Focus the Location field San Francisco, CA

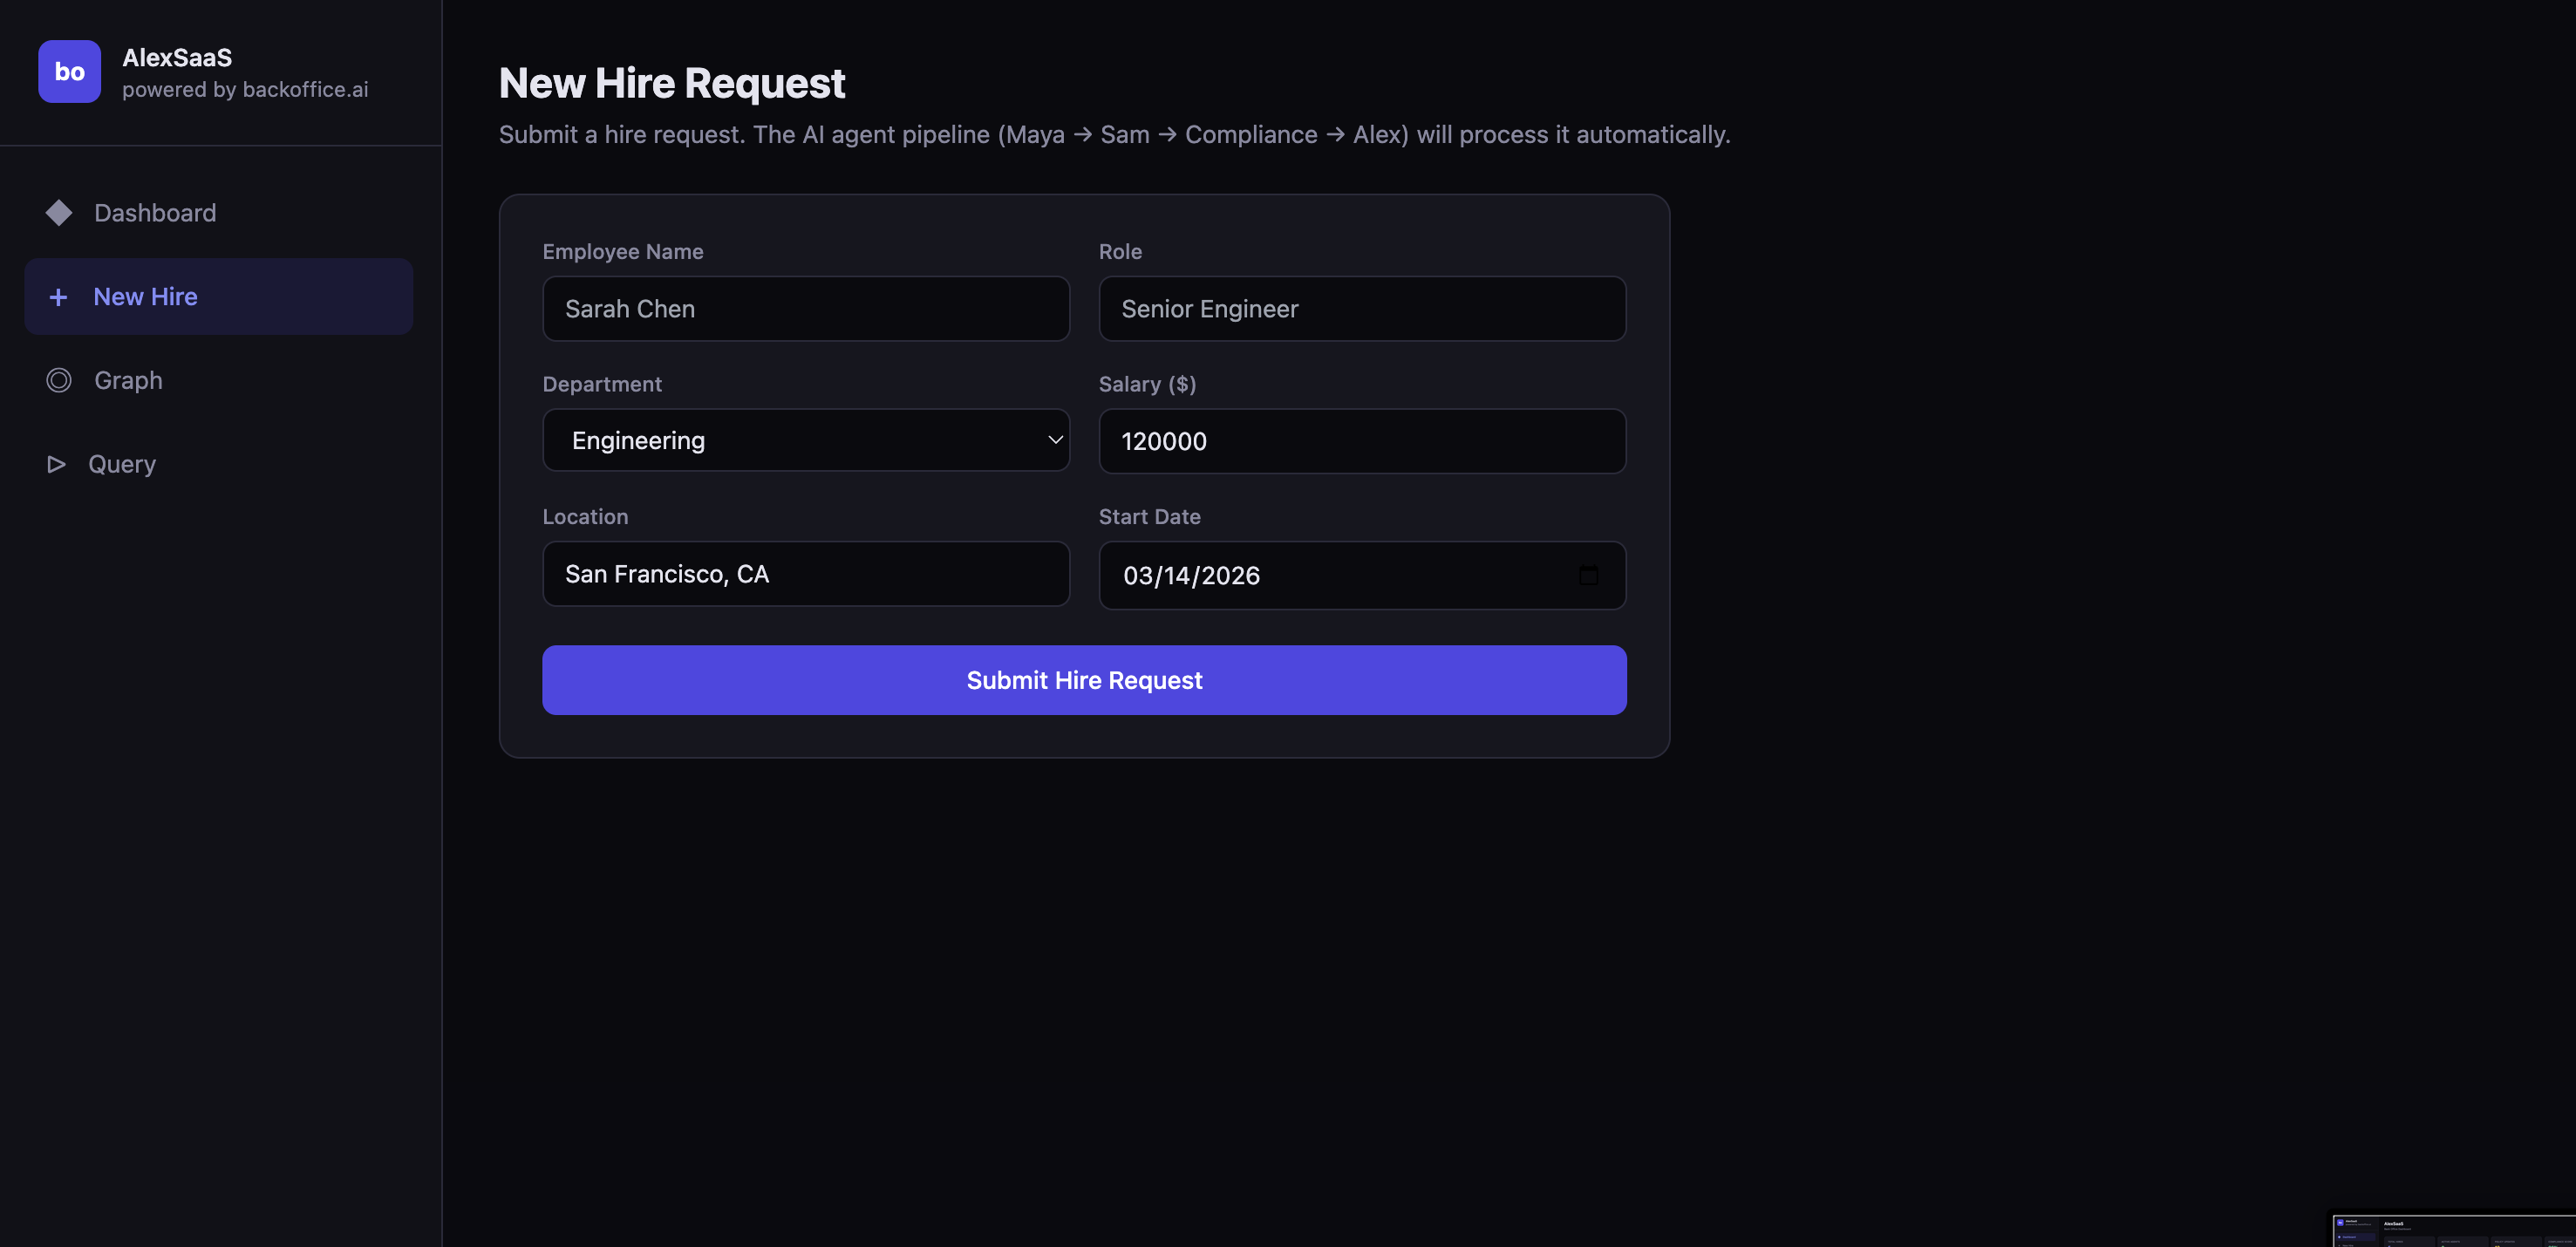point(805,574)
